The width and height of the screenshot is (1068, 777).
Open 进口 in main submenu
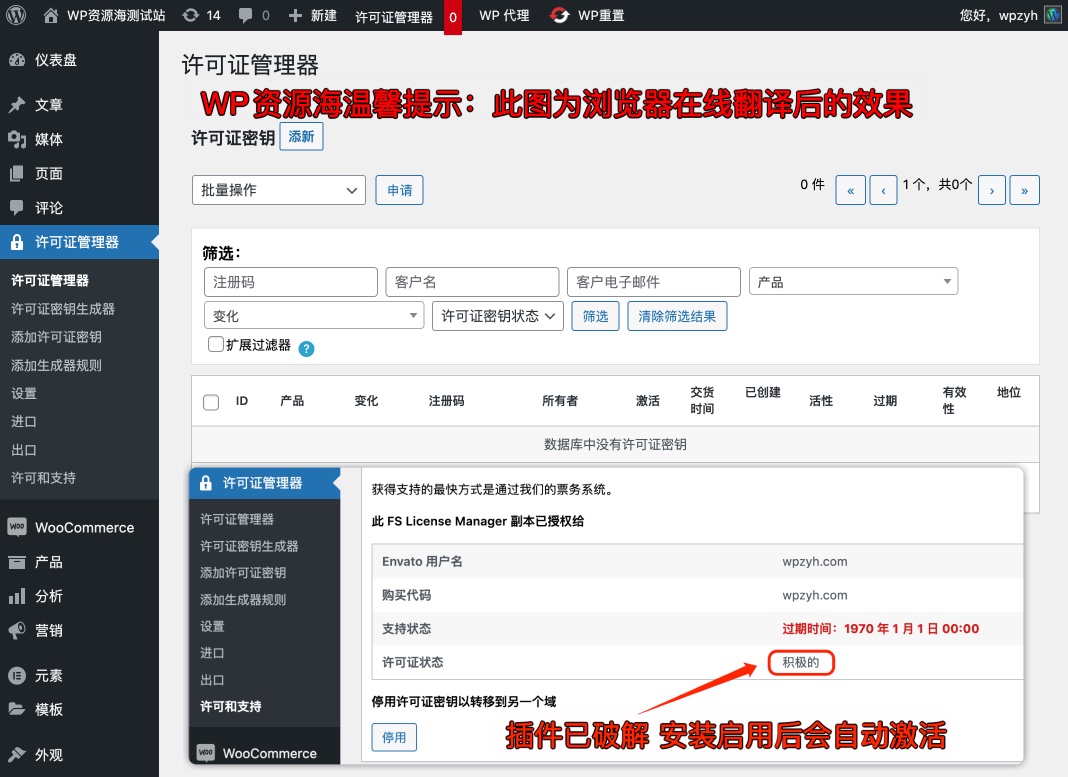pos(24,422)
